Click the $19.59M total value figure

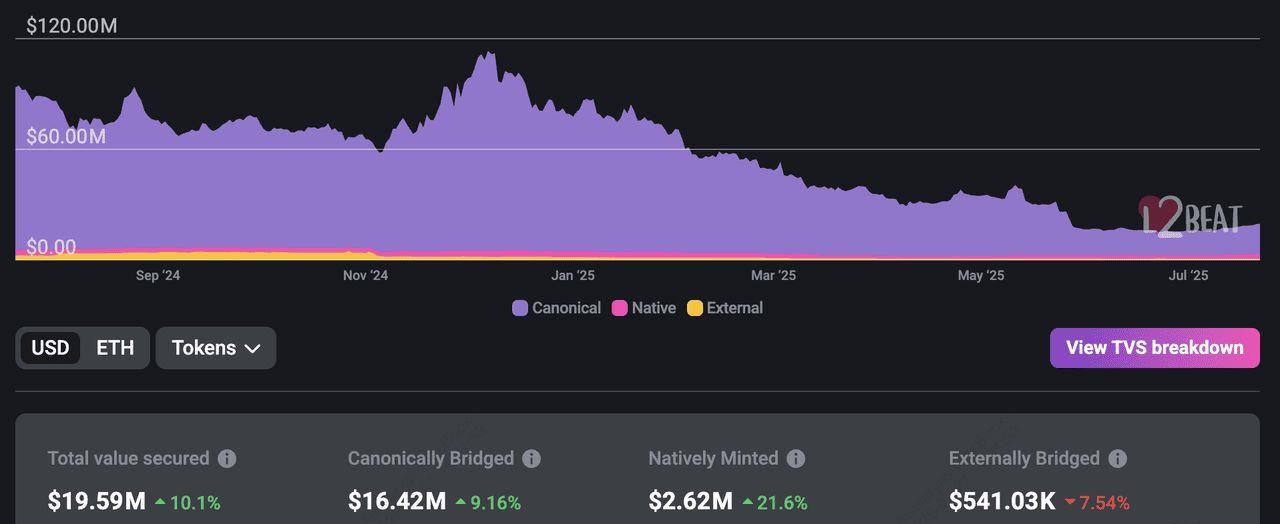96,501
